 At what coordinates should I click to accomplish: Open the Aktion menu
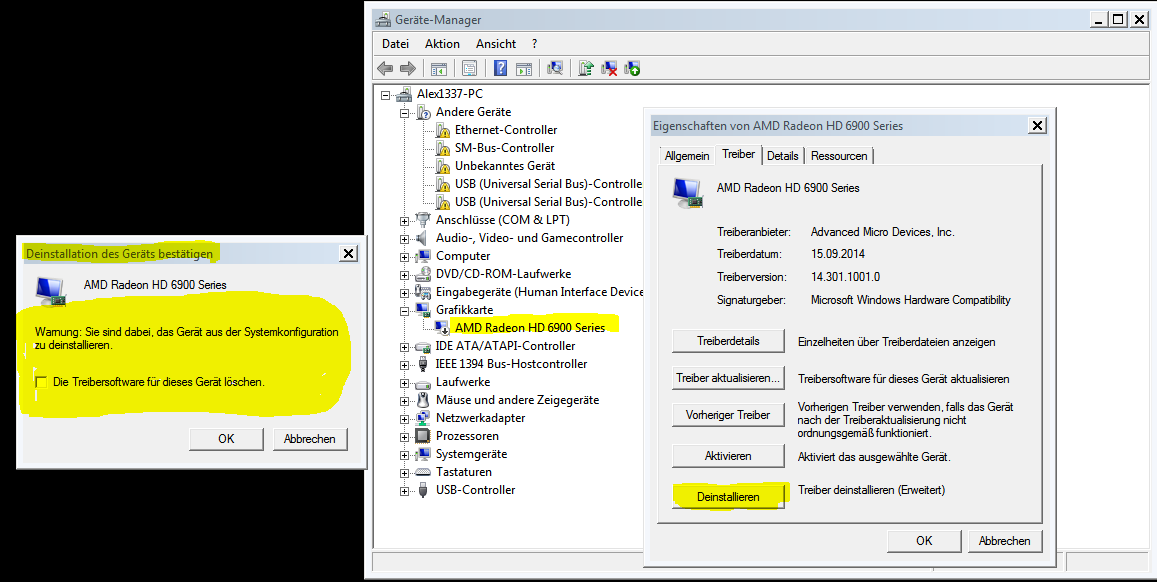pyautogui.click(x=442, y=44)
